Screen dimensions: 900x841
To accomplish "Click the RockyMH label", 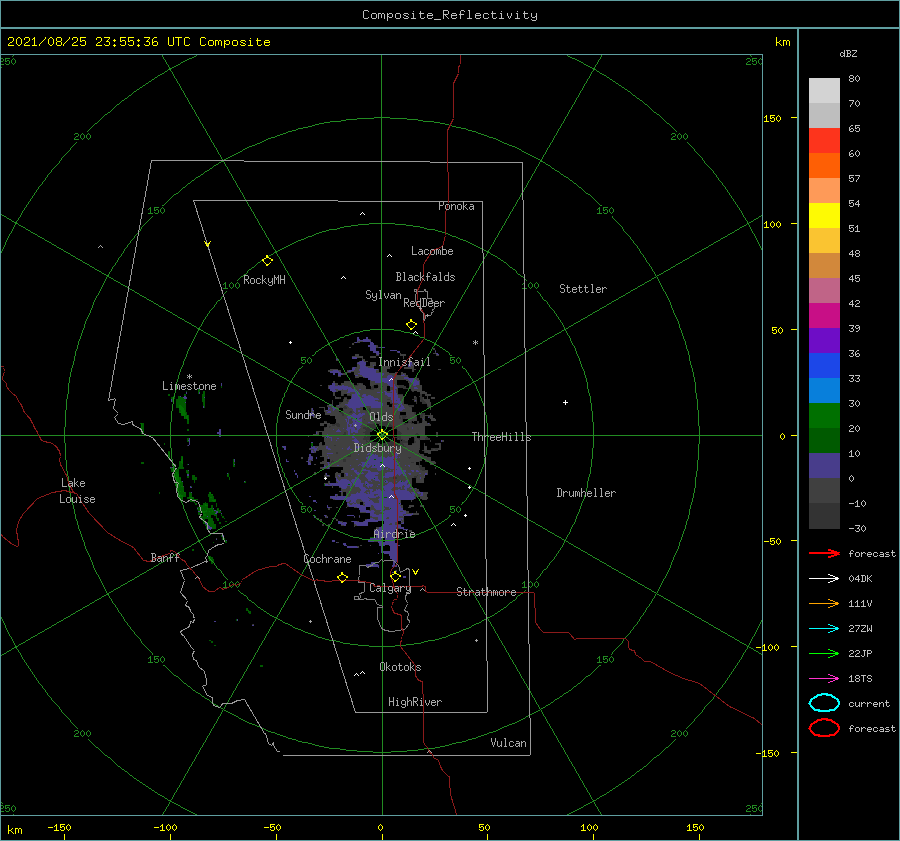I will (x=264, y=280).
